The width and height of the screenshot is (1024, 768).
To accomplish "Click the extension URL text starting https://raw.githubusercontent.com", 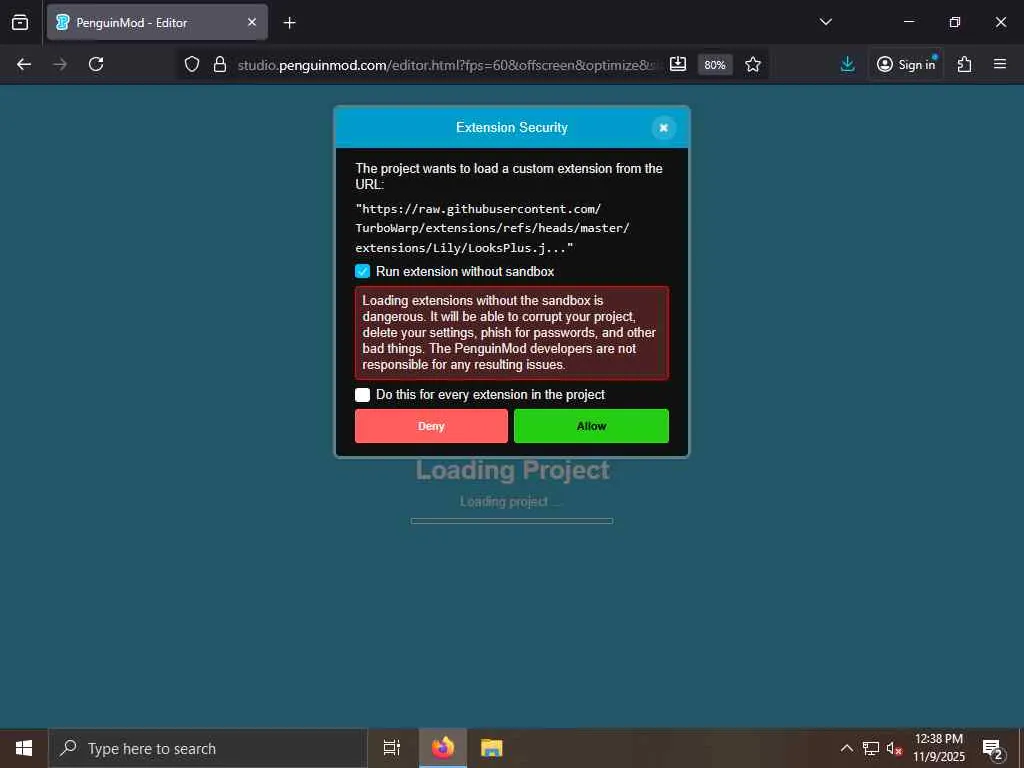I will (492, 229).
